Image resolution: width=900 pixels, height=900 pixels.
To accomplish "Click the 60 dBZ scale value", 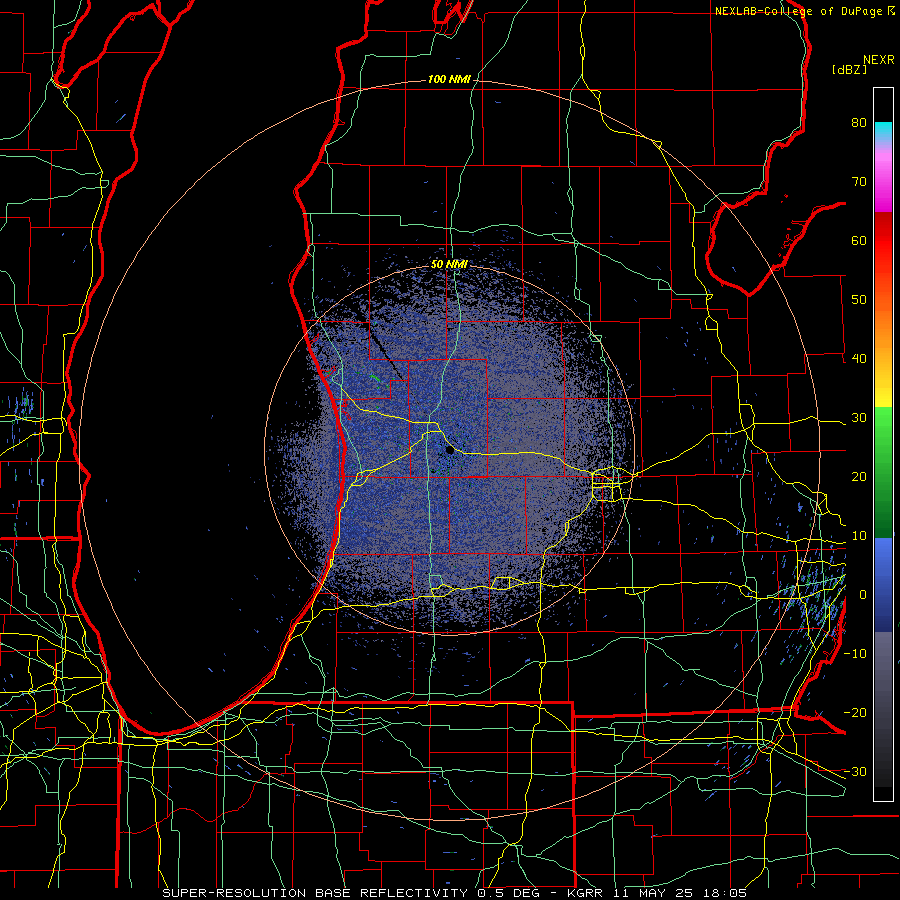I will pyautogui.click(x=859, y=240).
